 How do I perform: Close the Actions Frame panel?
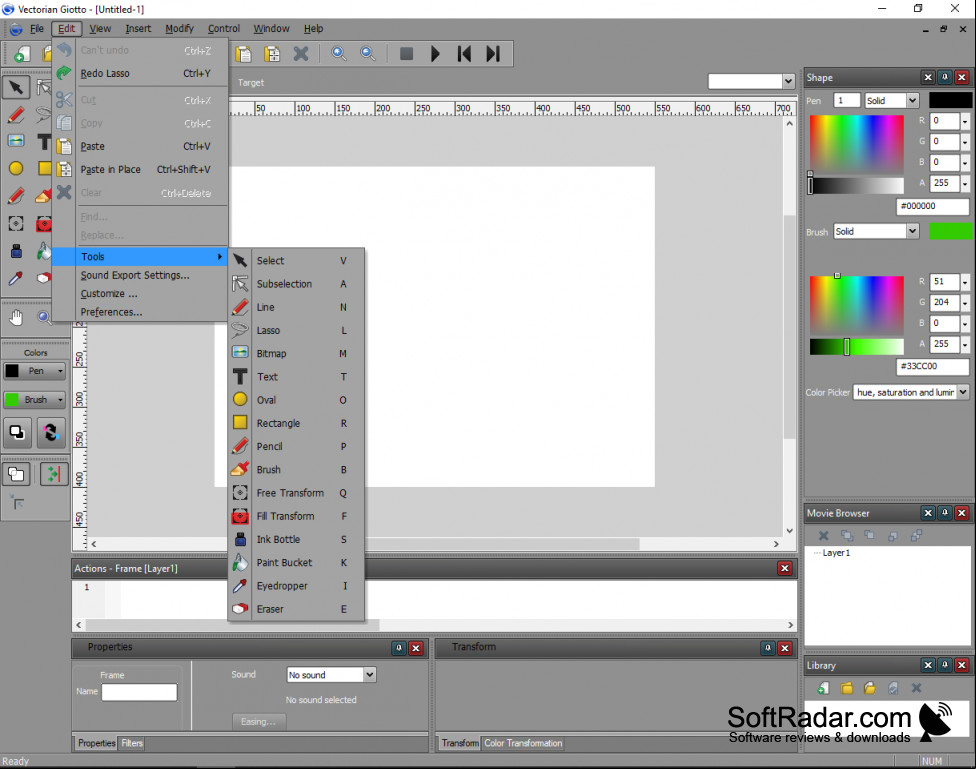pos(785,568)
